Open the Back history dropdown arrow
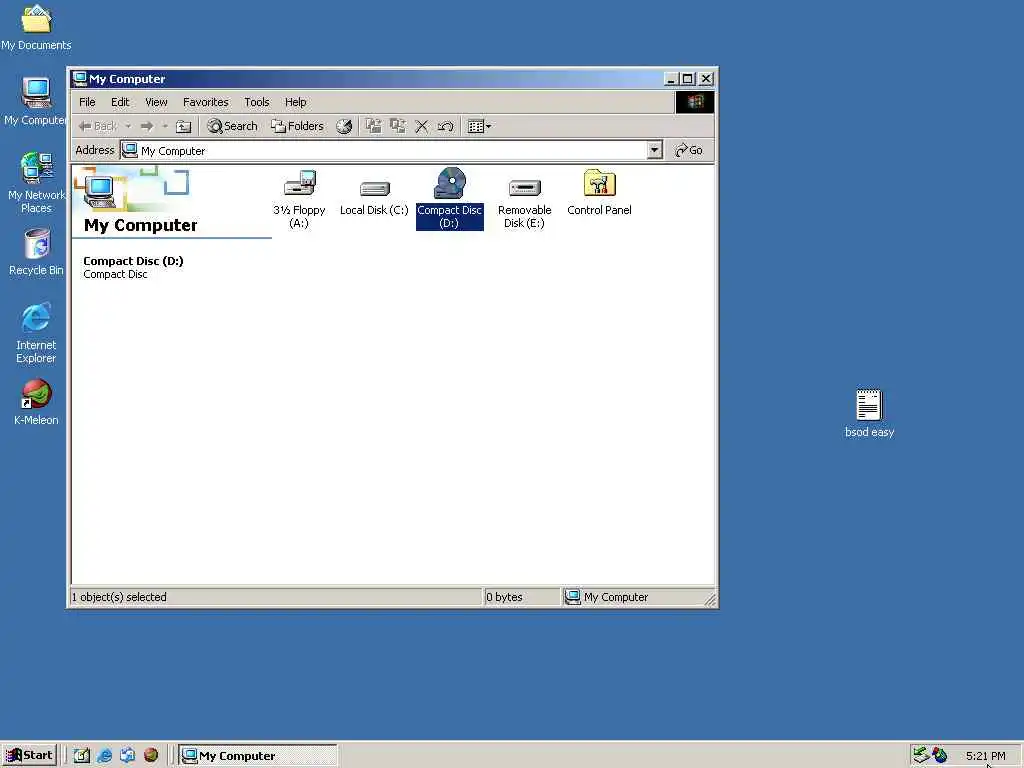 coord(129,127)
